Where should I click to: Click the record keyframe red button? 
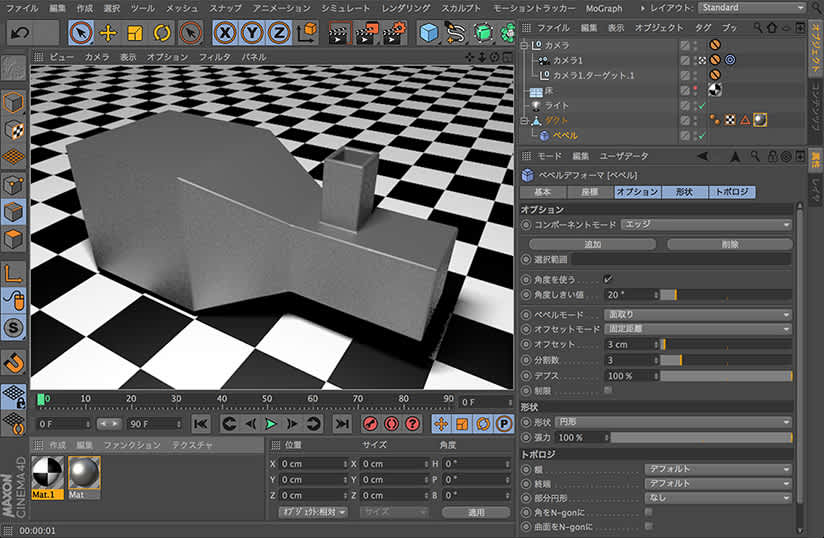369,424
